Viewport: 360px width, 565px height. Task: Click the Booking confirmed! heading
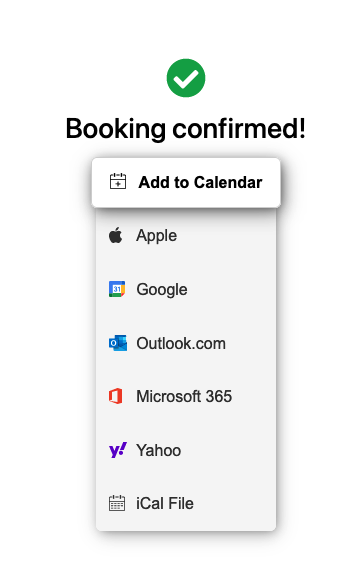click(186, 129)
